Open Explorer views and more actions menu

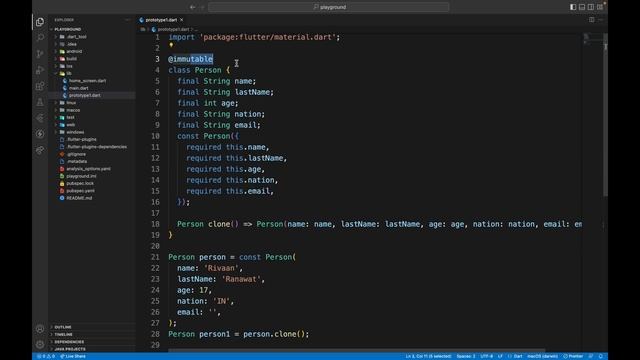tap(127, 20)
